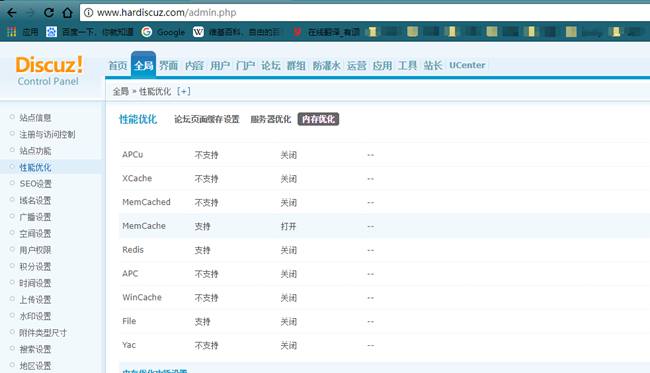Open the 用户 top menu
Screen dimensions: 650x373
220,65
